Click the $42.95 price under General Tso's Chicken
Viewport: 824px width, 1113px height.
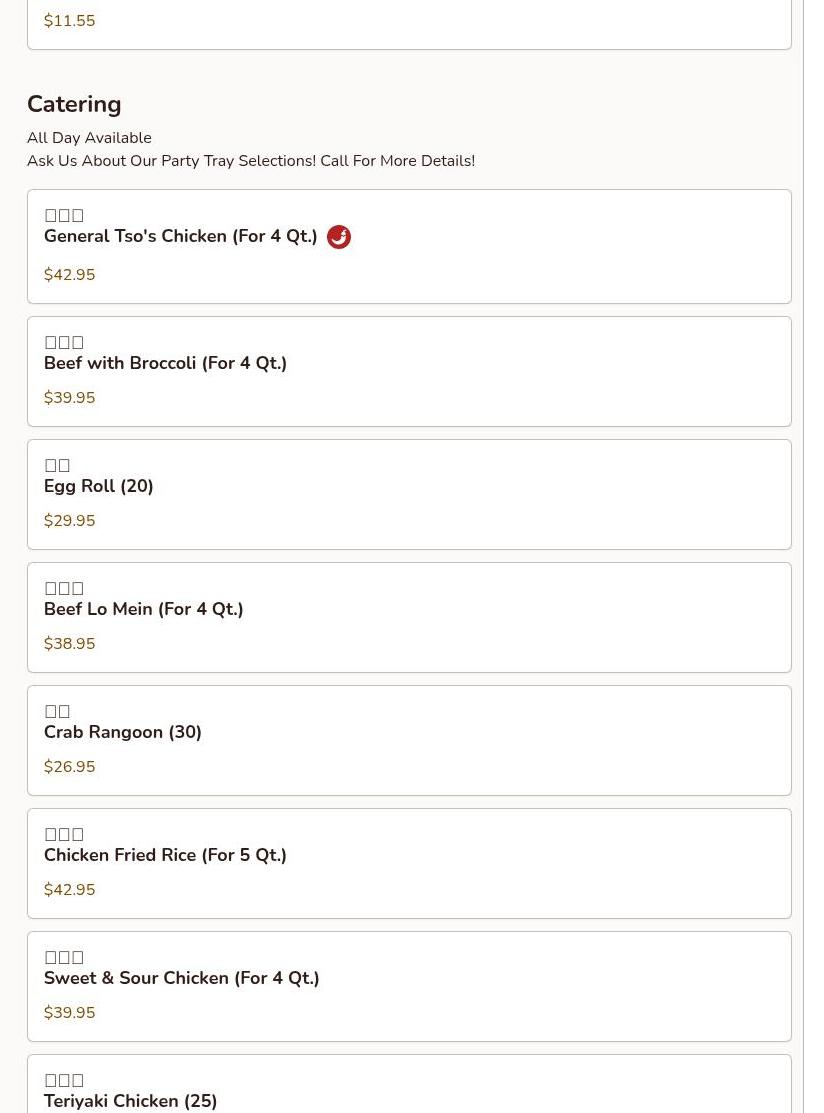point(70,275)
